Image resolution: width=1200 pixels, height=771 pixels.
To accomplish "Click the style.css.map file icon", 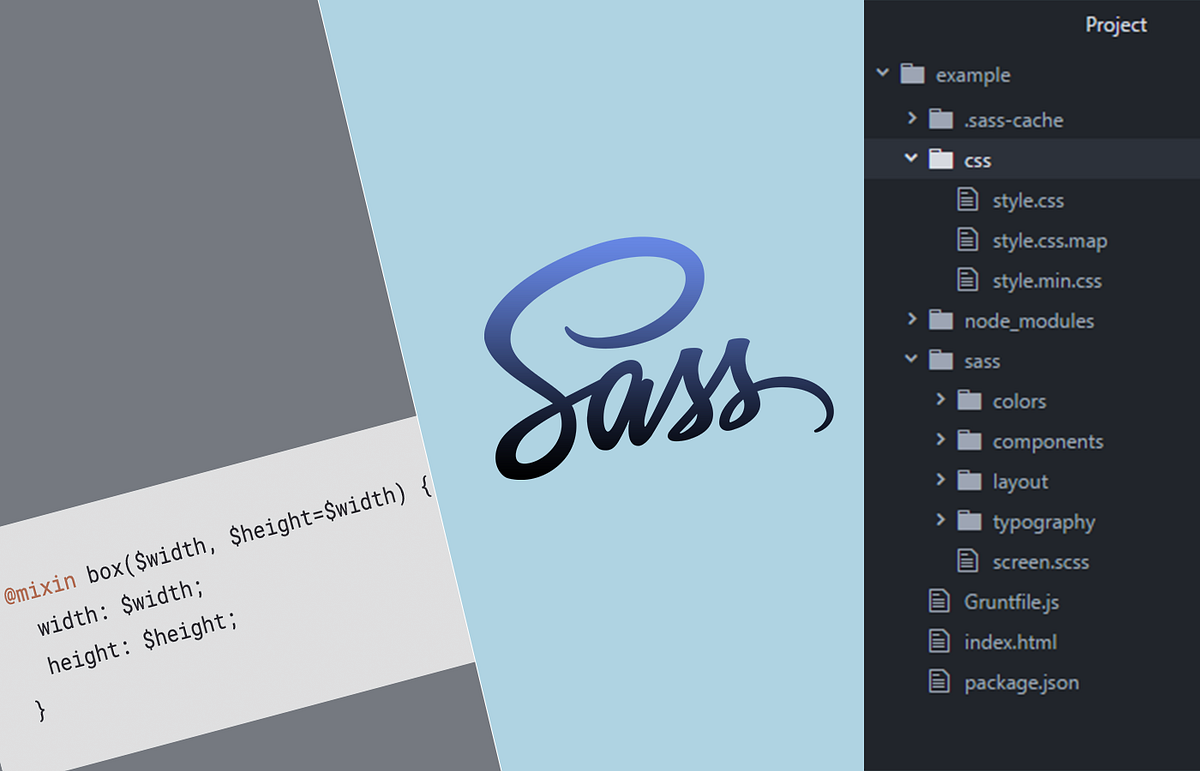I will coord(968,240).
